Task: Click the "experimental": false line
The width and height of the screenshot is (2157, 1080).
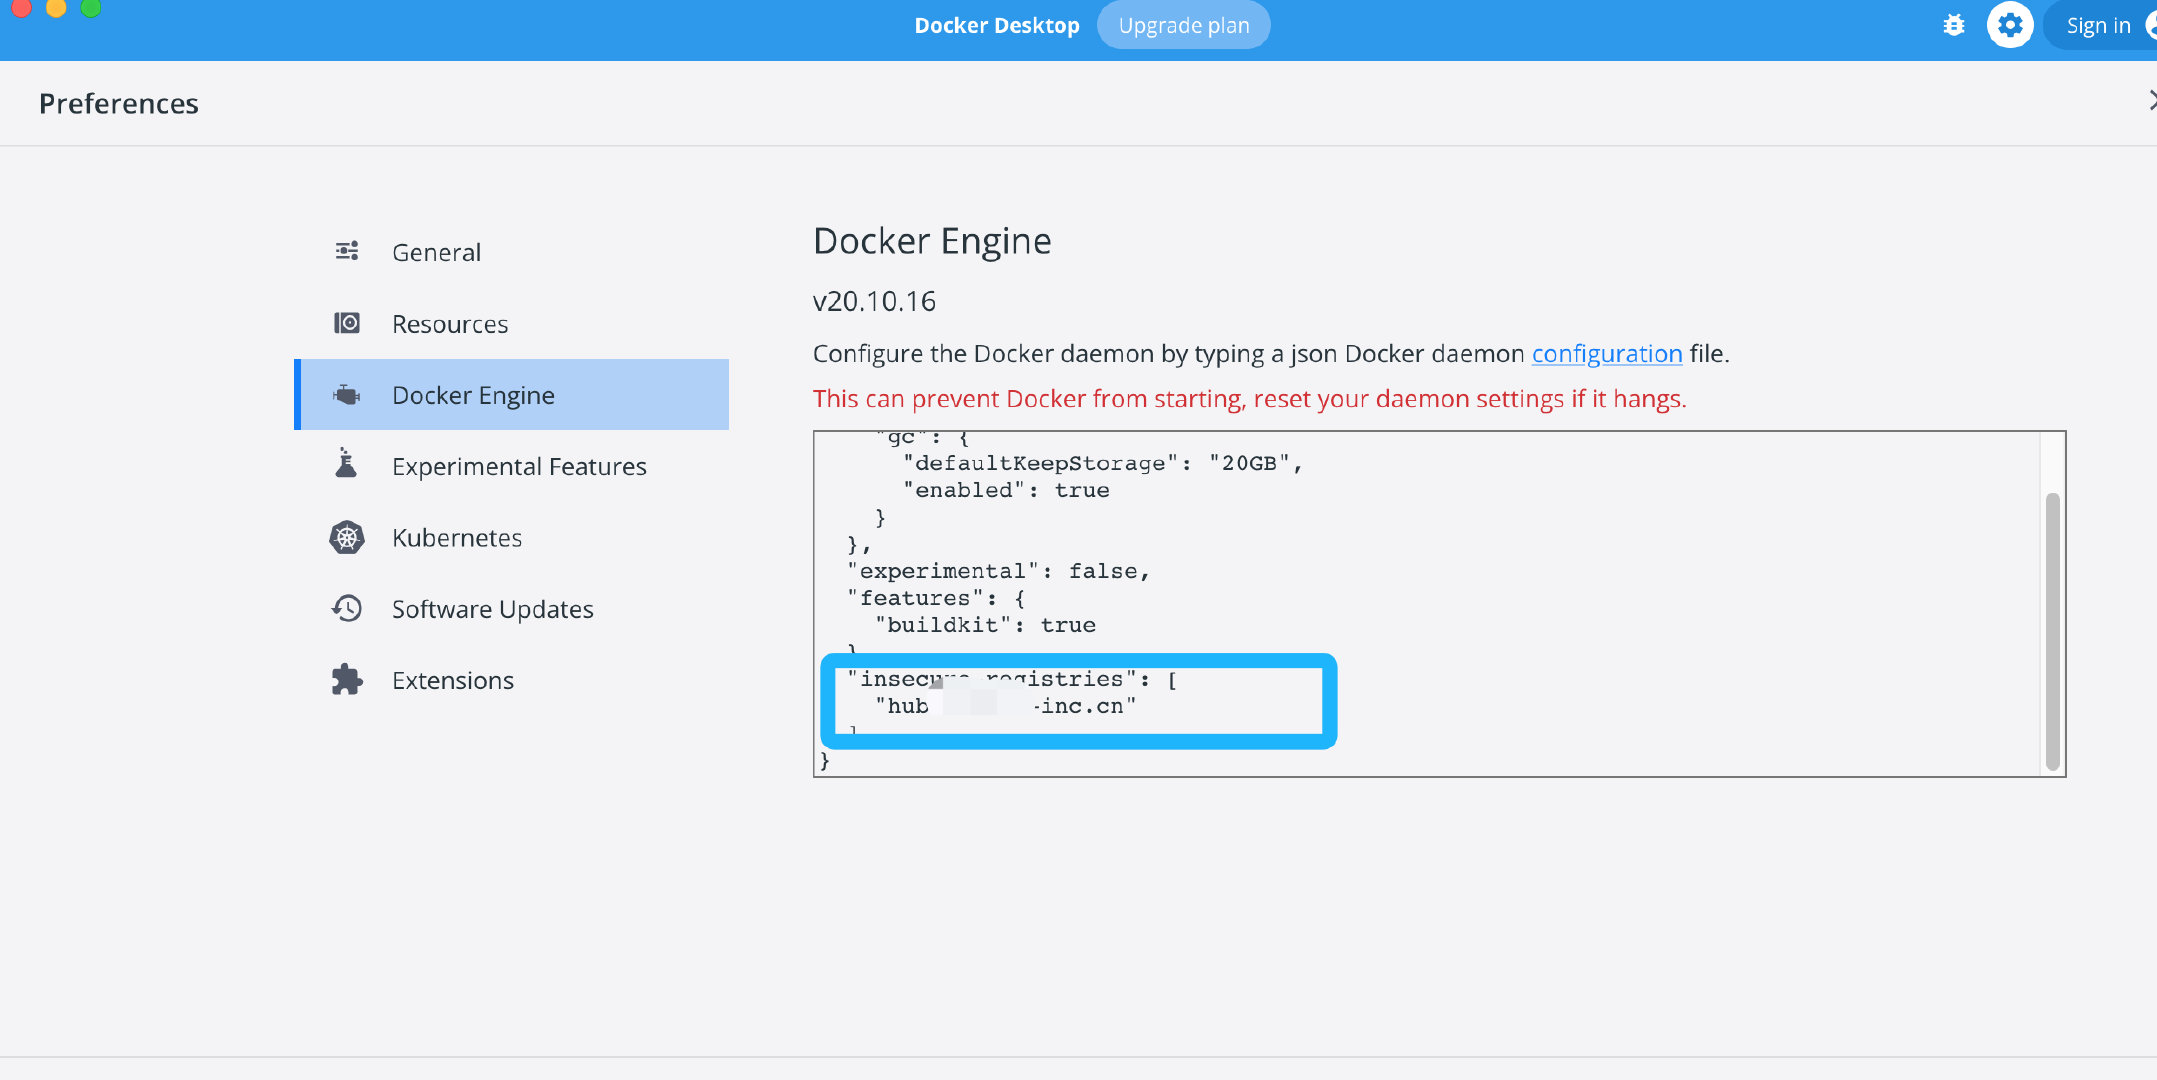Action: coord(998,571)
